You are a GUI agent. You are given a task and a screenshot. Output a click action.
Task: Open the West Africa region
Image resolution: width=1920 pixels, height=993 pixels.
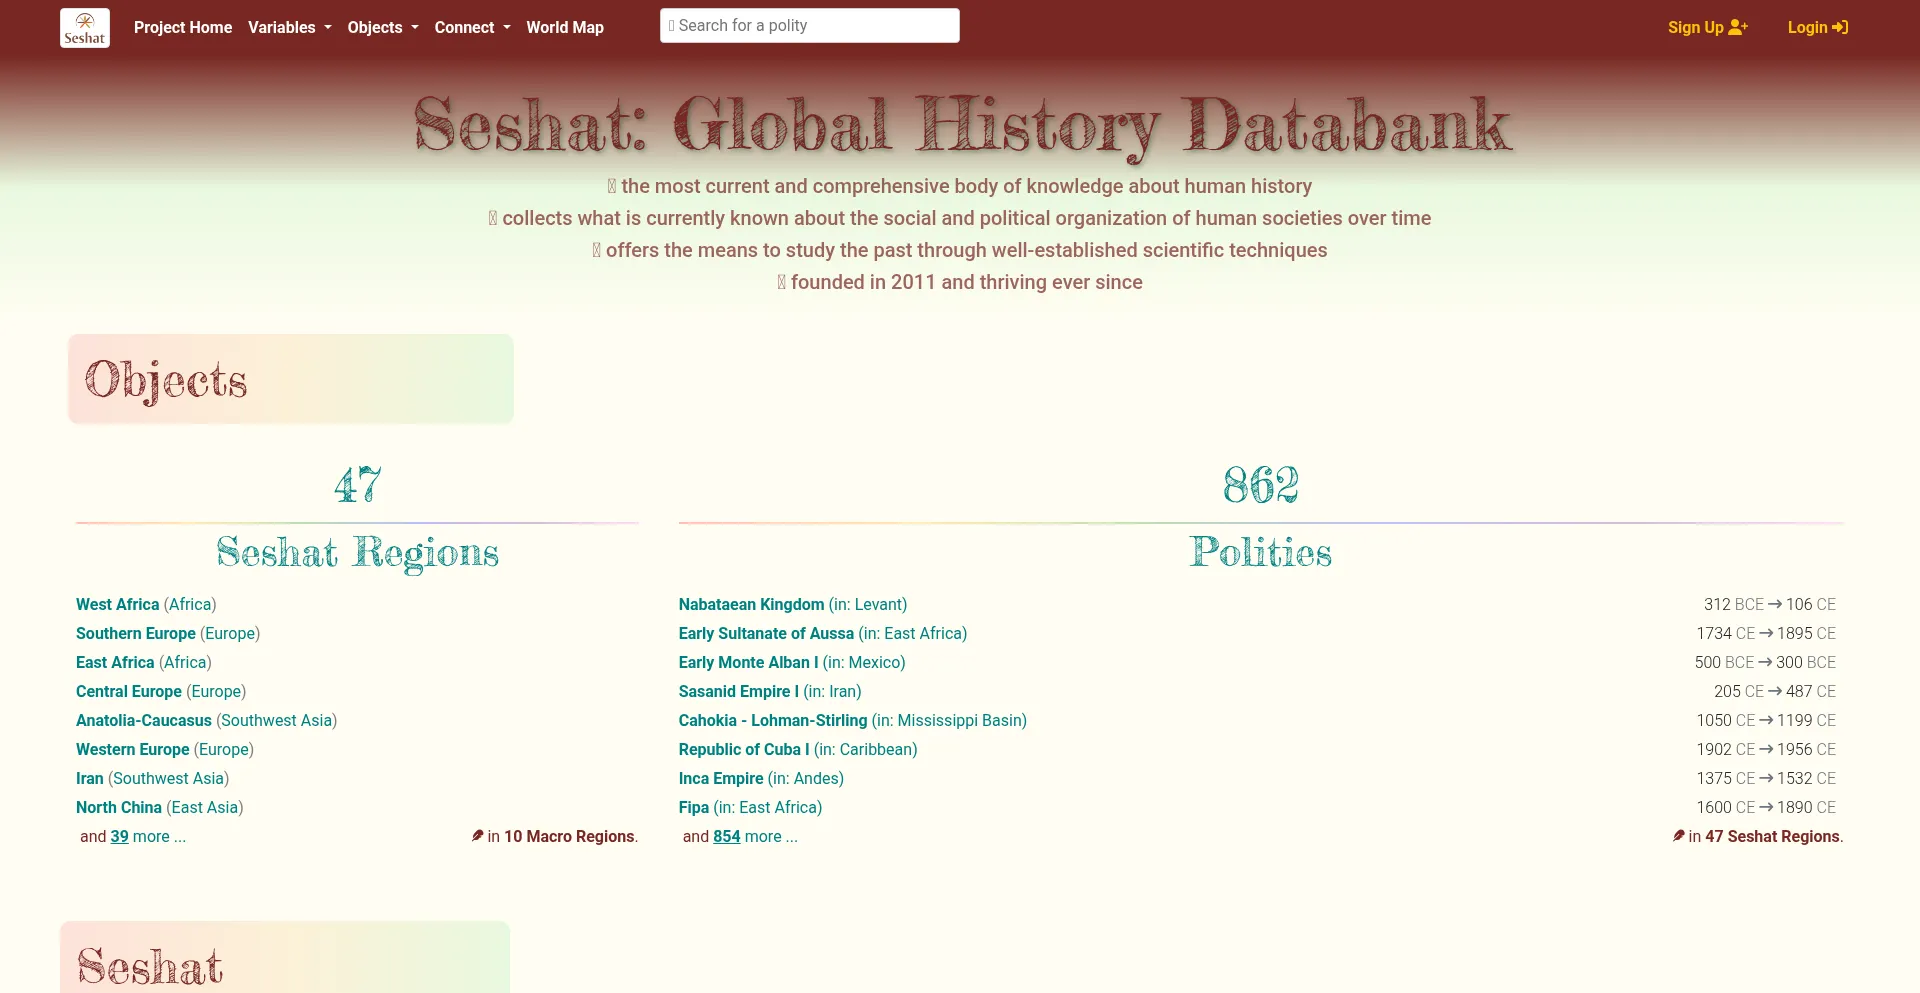point(116,604)
